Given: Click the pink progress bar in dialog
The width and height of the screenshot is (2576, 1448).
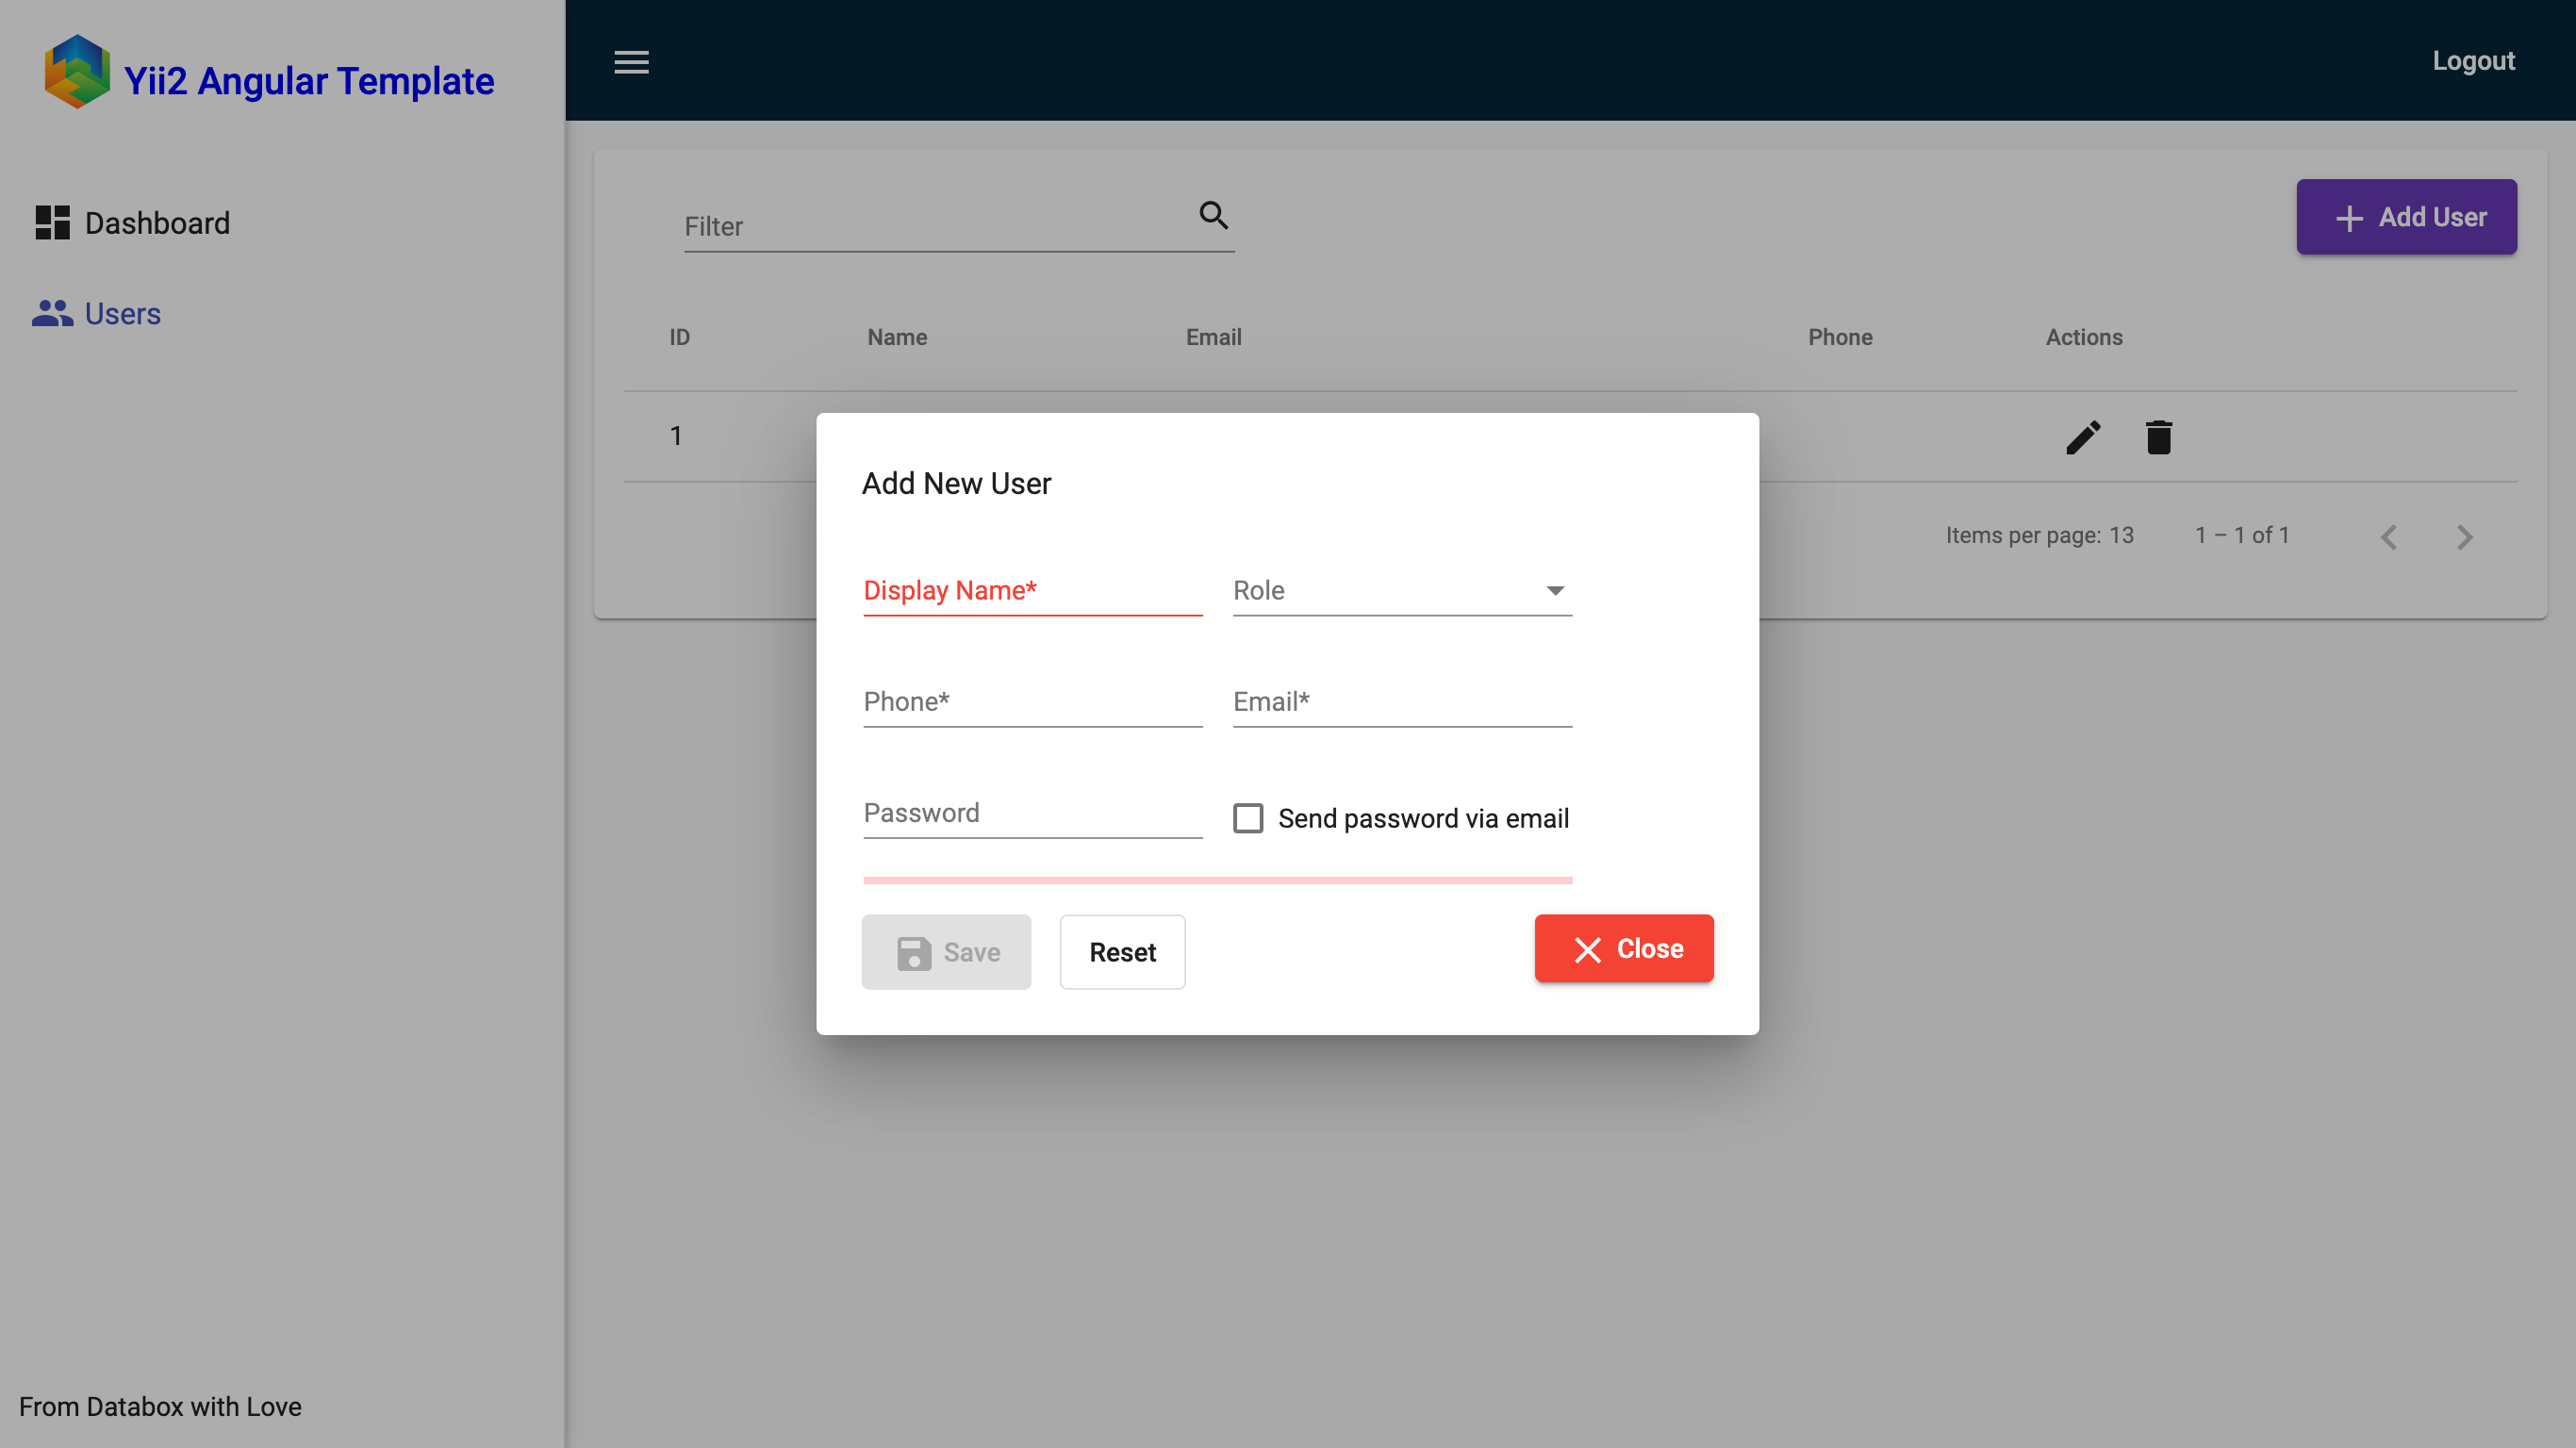Looking at the screenshot, I should 1216,880.
